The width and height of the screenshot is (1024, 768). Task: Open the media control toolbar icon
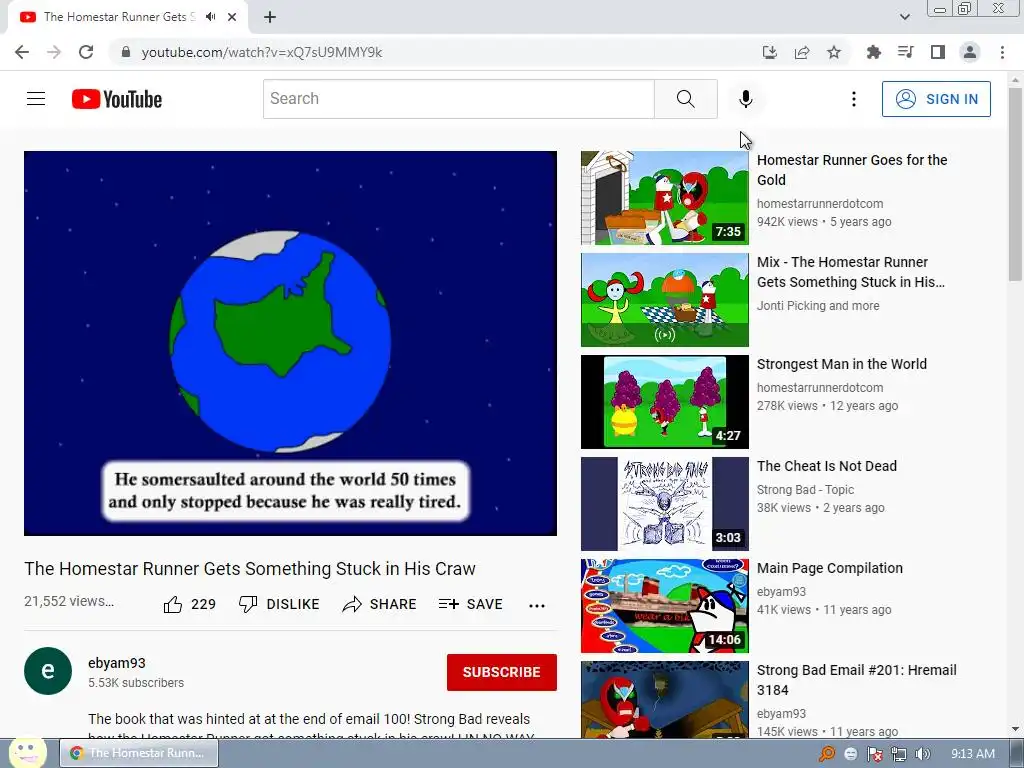(x=906, y=52)
